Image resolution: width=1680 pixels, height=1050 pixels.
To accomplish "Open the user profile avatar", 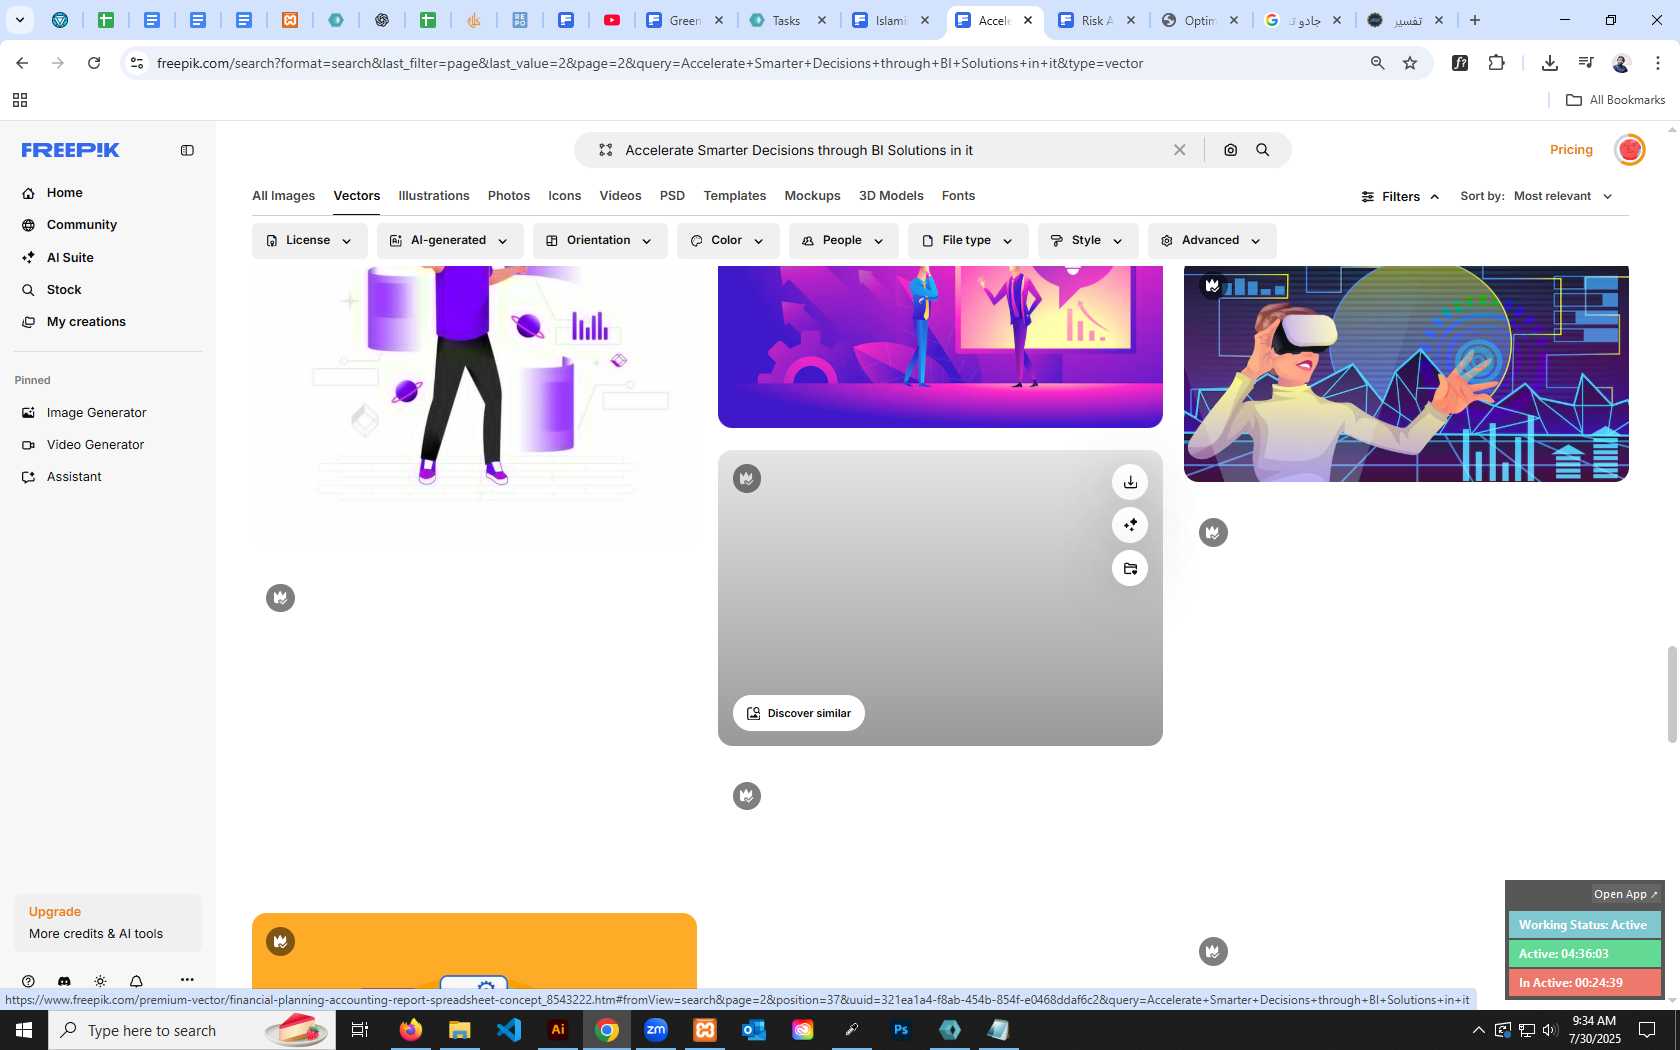I will coord(1630,150).
